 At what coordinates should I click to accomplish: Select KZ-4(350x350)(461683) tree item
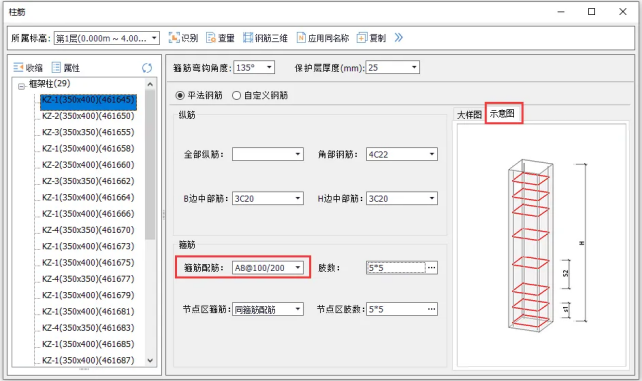88,328
